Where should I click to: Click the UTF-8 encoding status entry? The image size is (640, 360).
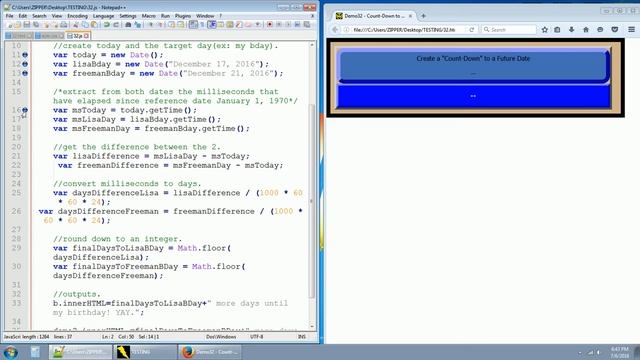coord(256,337)
